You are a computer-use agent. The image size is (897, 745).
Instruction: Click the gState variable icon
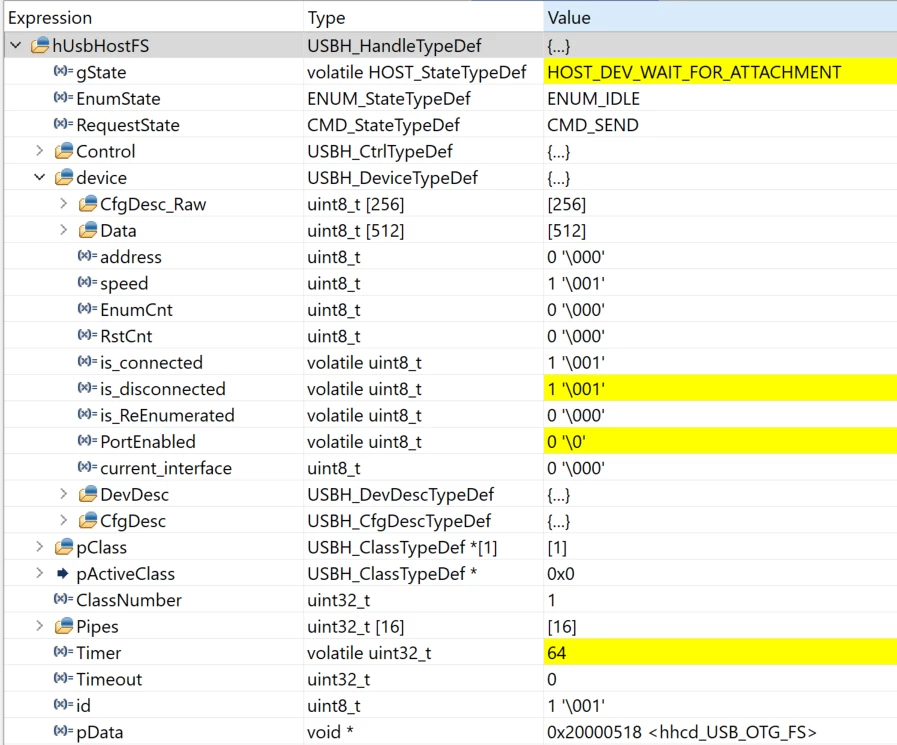[63, 71]
